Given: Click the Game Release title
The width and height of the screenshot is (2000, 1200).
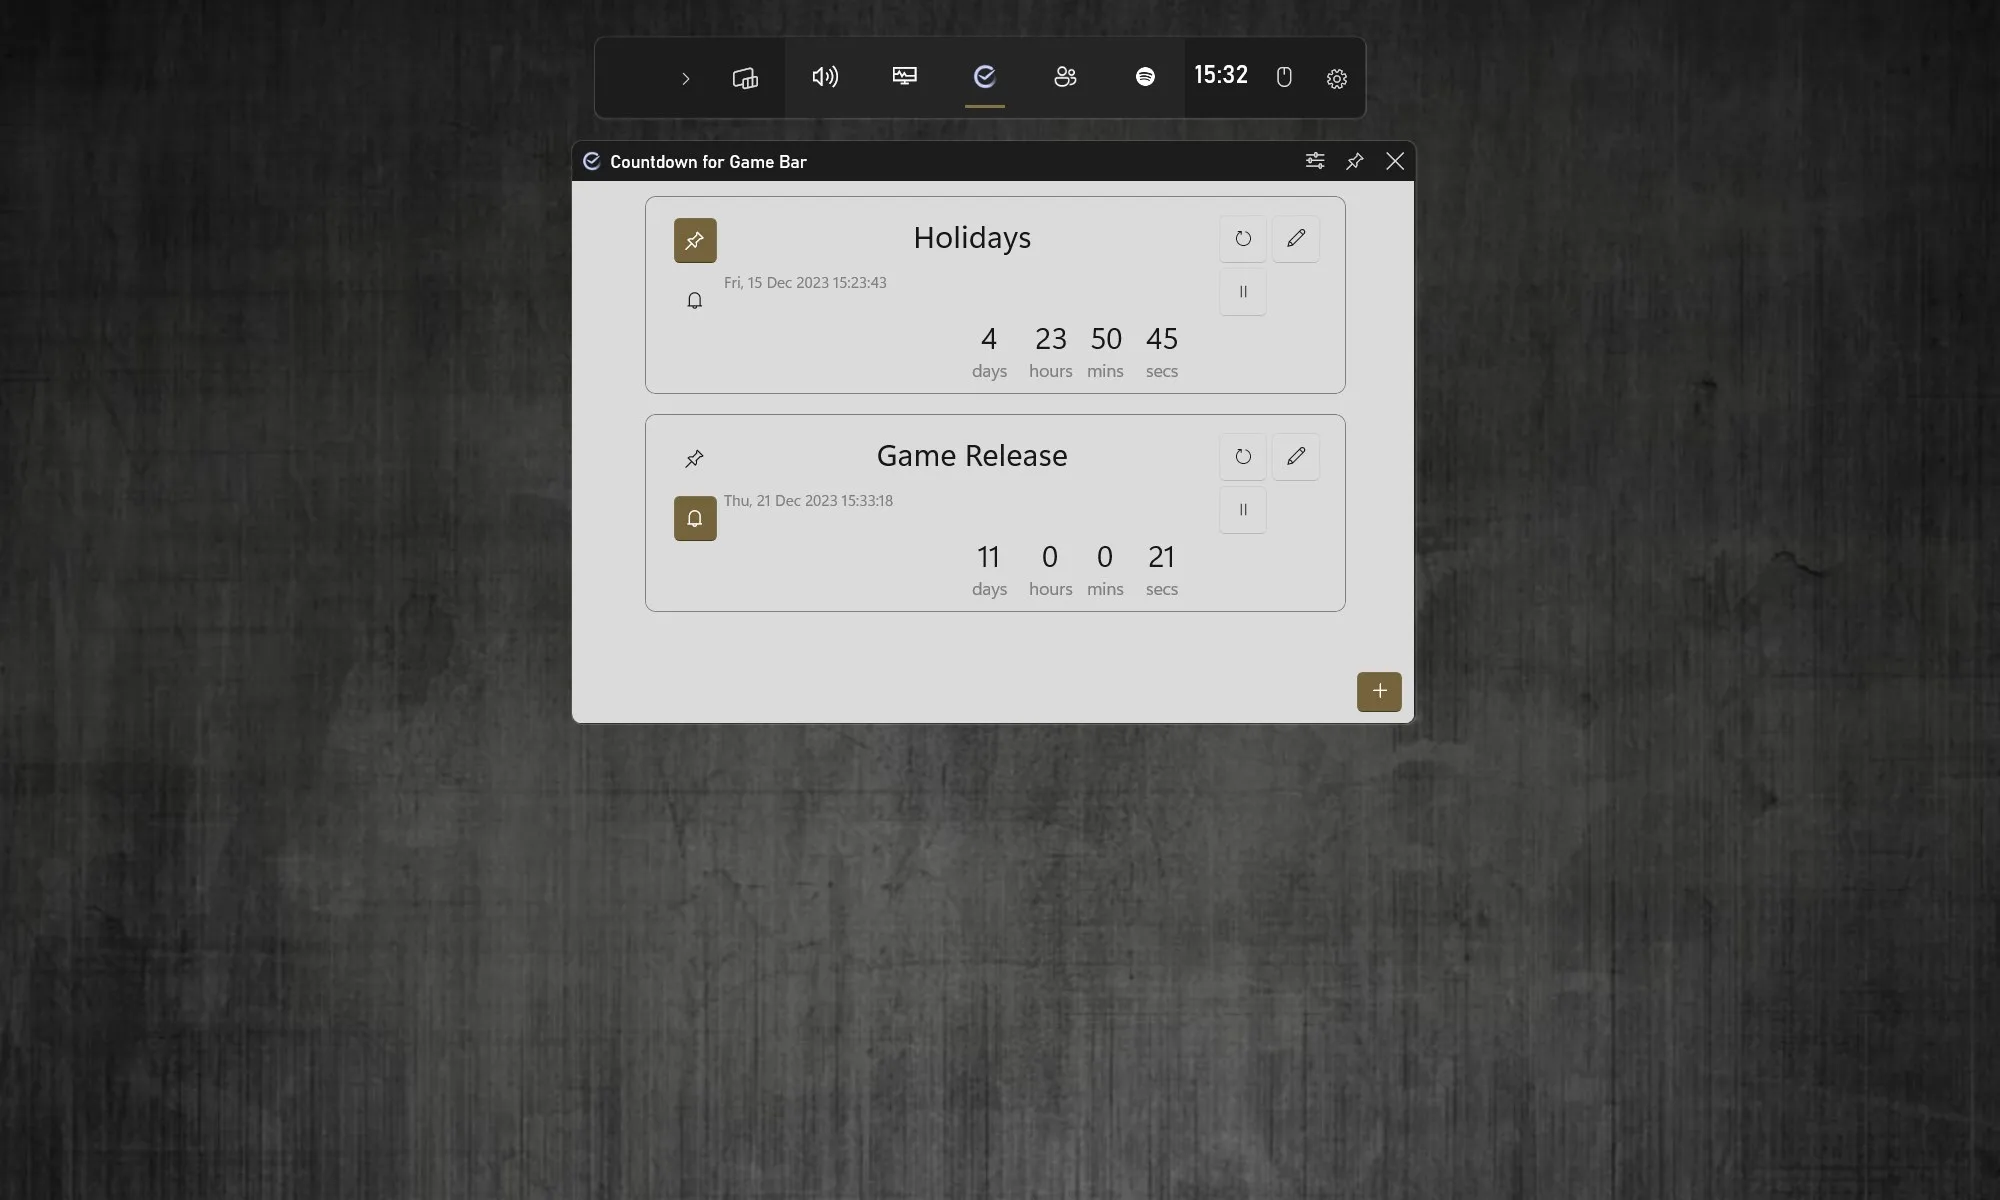Looking at the screenshot, I should click(x=972, y=456).
